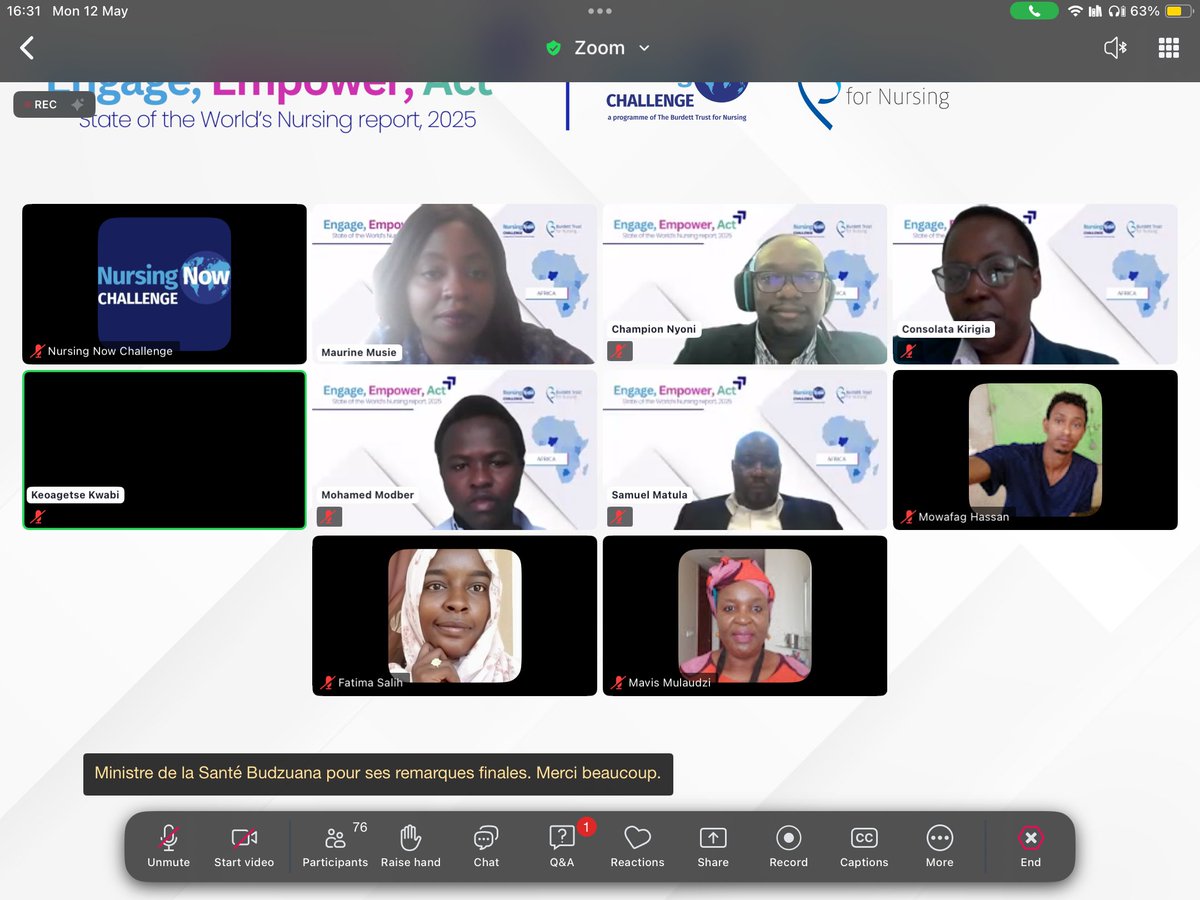Tap Keoagetse Kwabi's muted mic icon
Image resolution: width=1200 pixels, height=900 pixels.
pyautogui.click(x=38, y=516)
